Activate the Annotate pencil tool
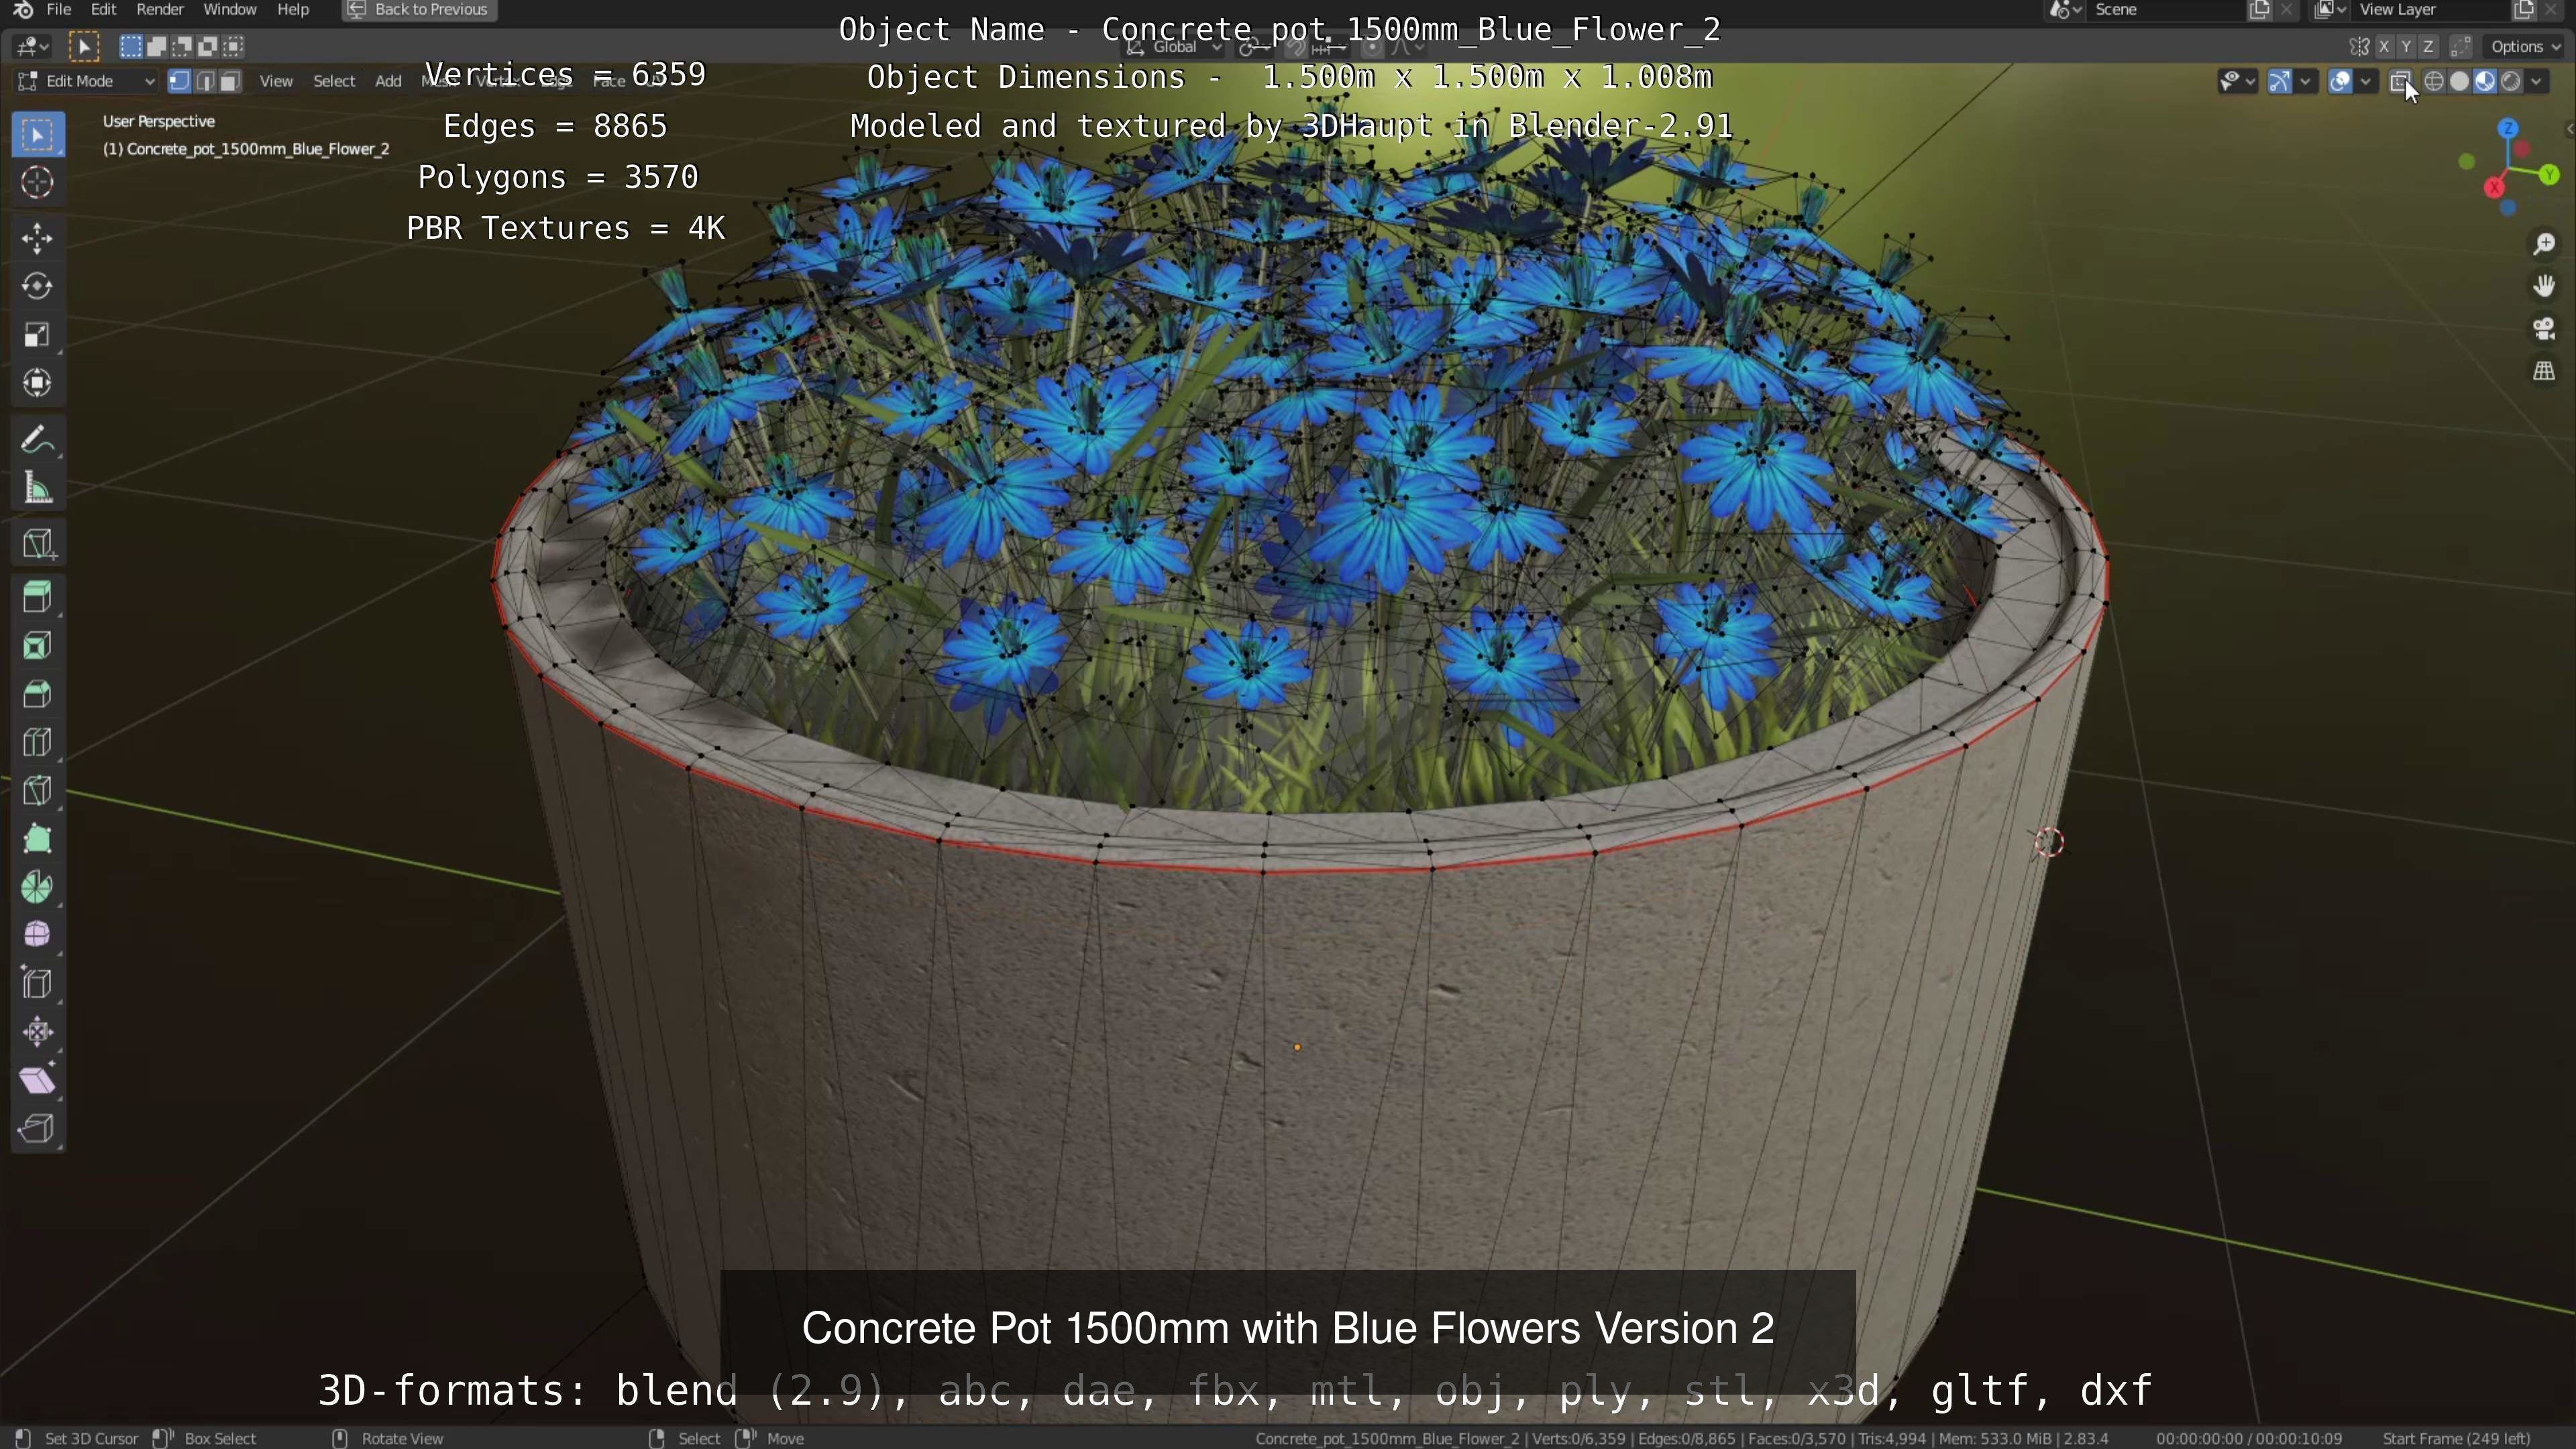The width and height of the screenshot is (2576, 1449). coord(38,440)
